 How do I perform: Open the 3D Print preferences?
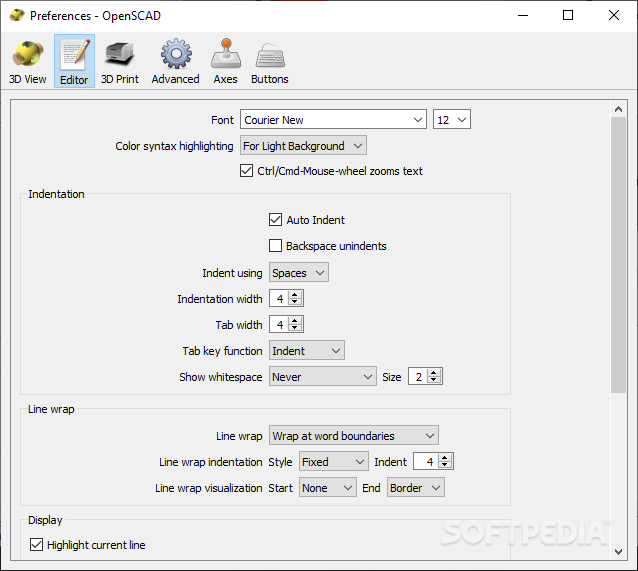point(120,61)
